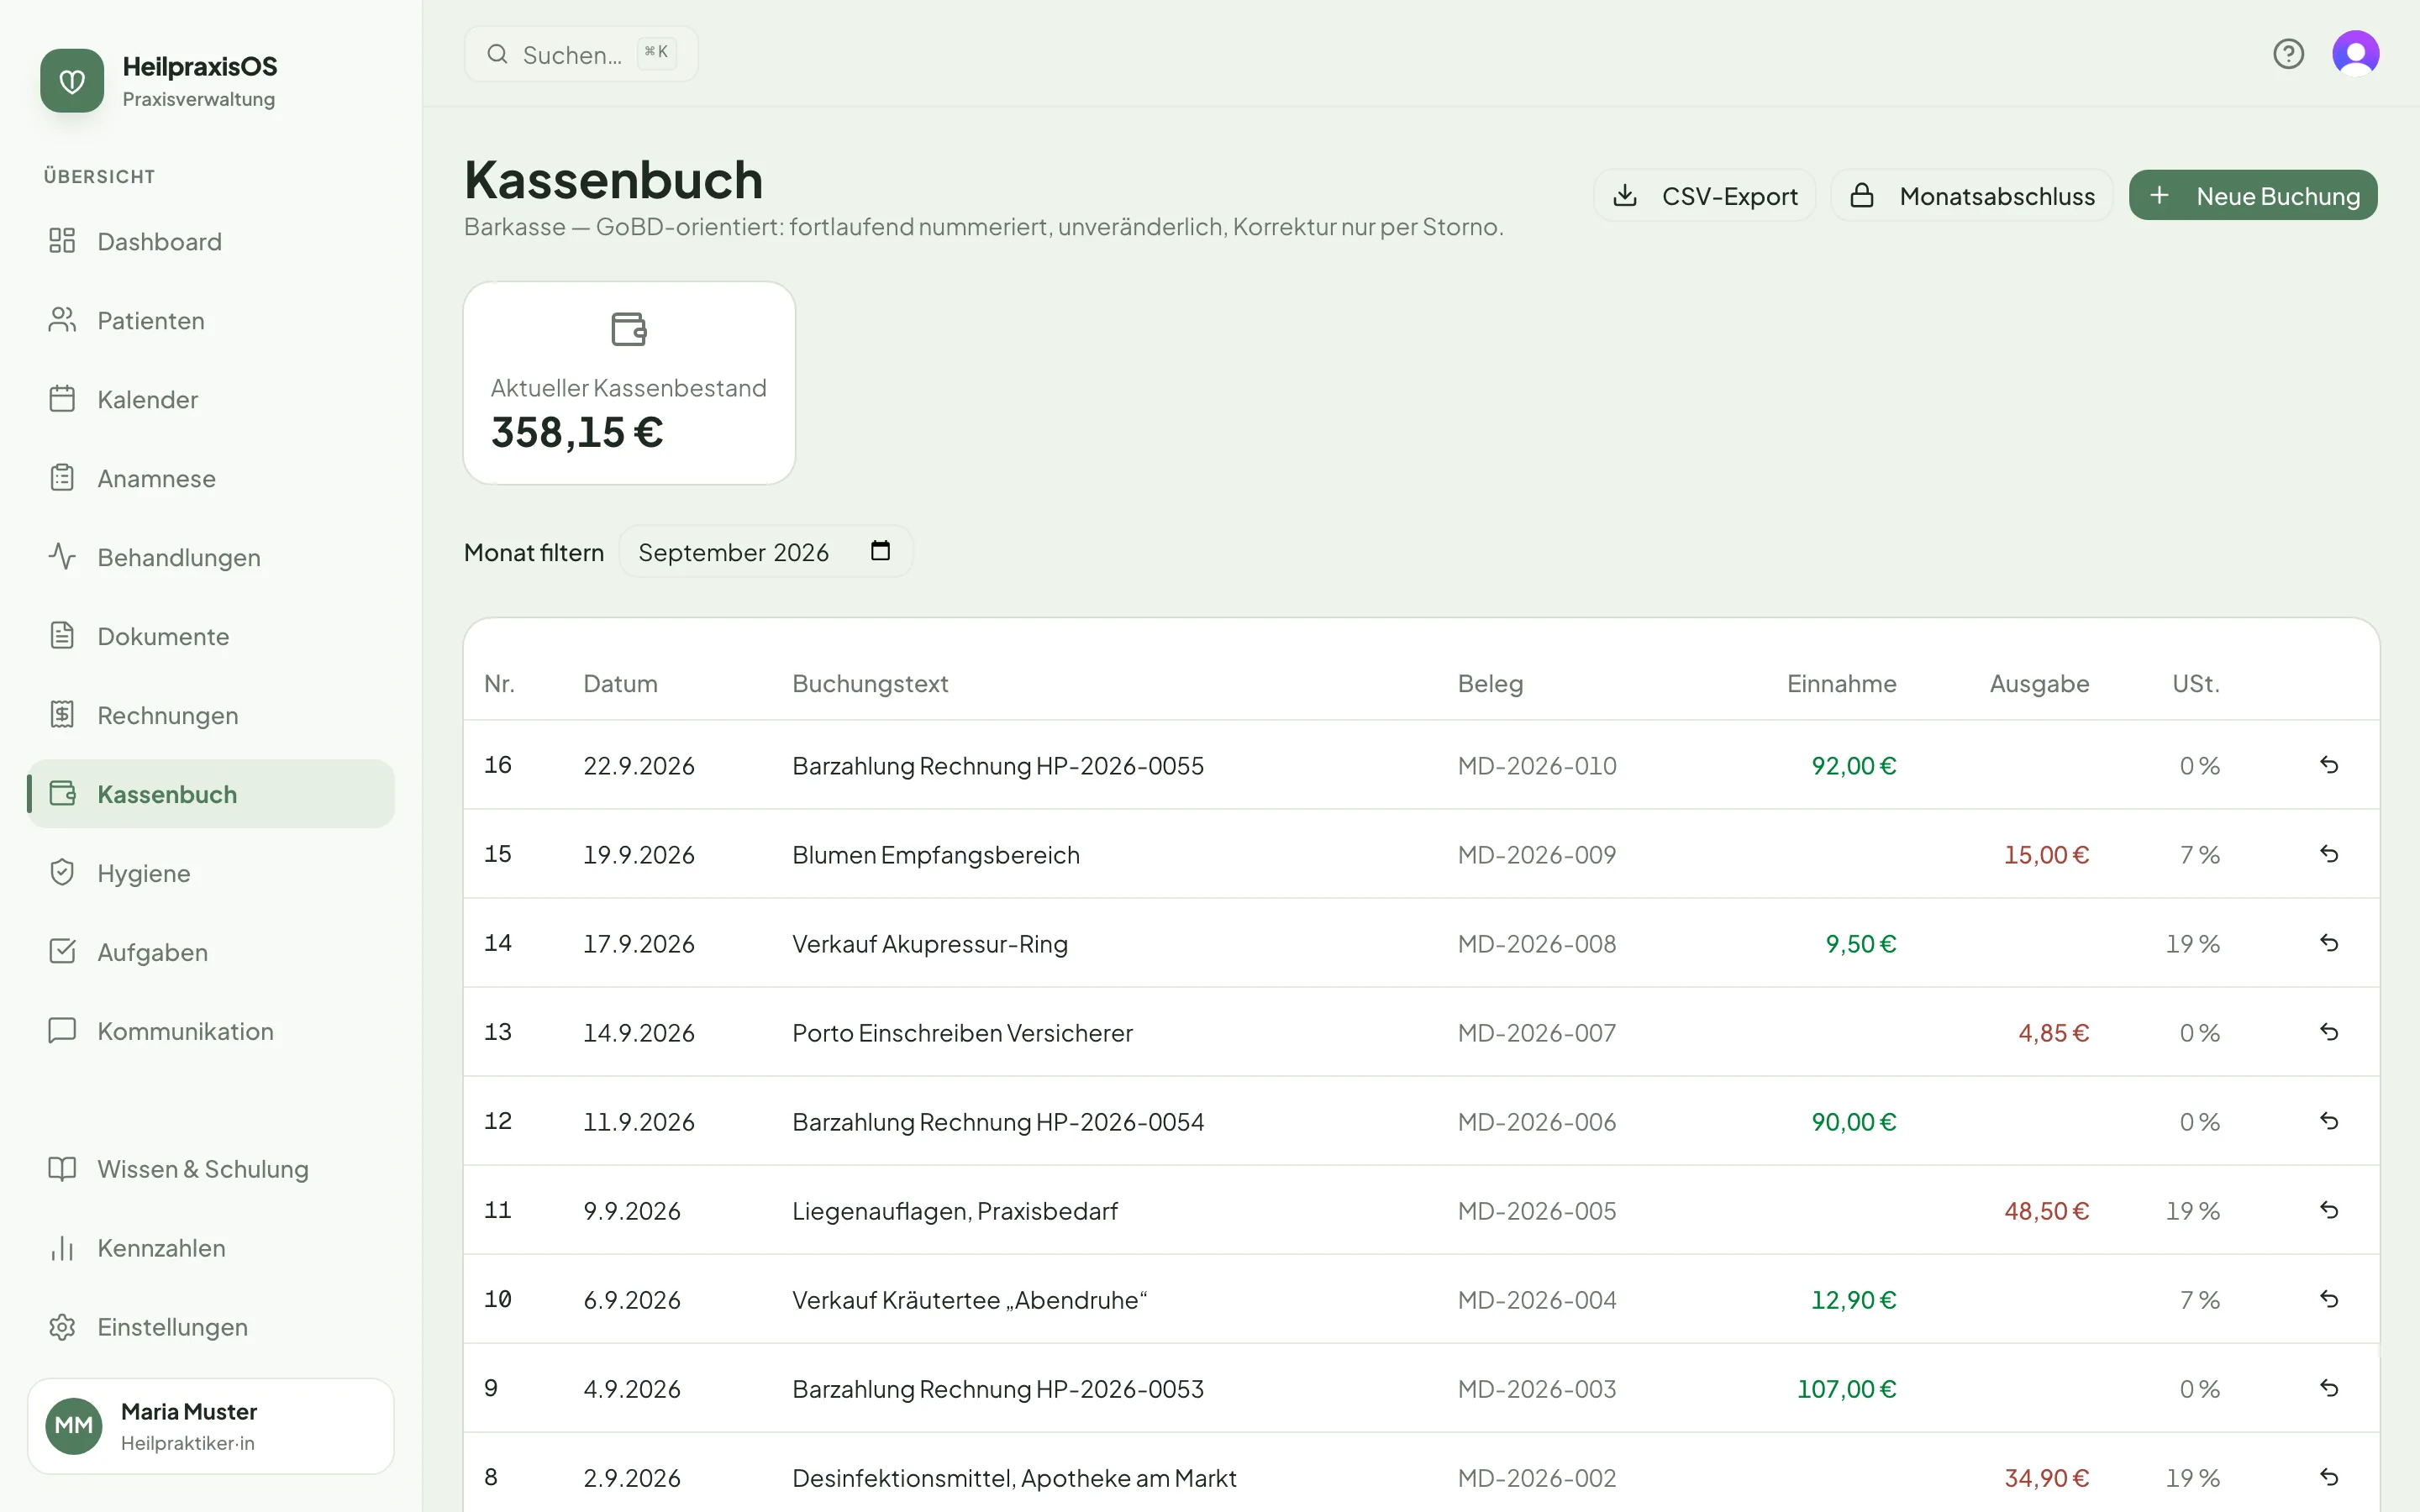Open Dokumente section
Screen dimensions: 2420x1512
coord(211,636)
